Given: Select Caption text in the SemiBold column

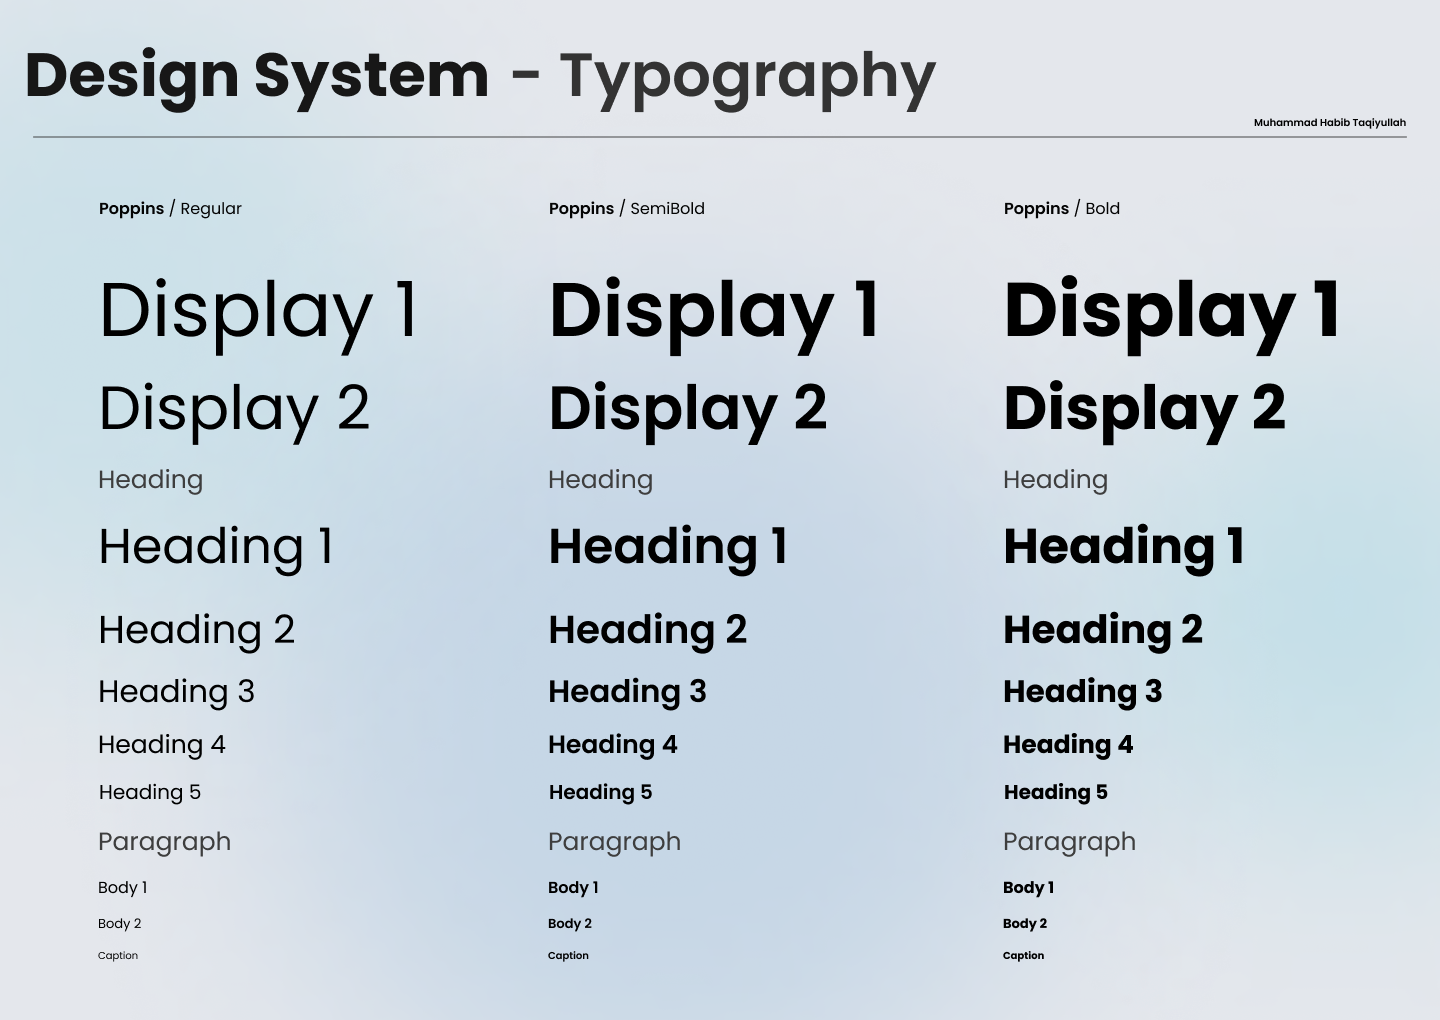Looking at the screenshot, I should click(x=568, y=956).
